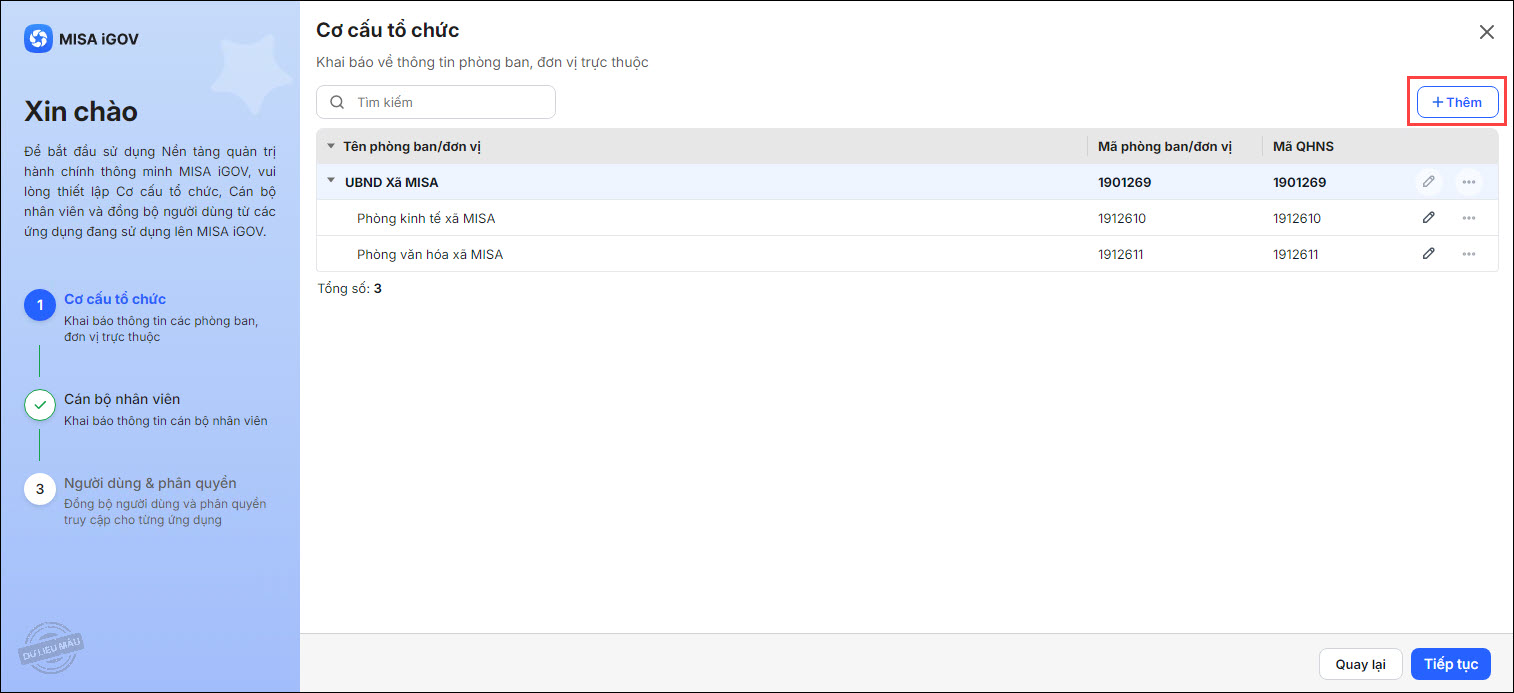
Task: Click the Quay lại button
Action: (x=1360, y=664)
